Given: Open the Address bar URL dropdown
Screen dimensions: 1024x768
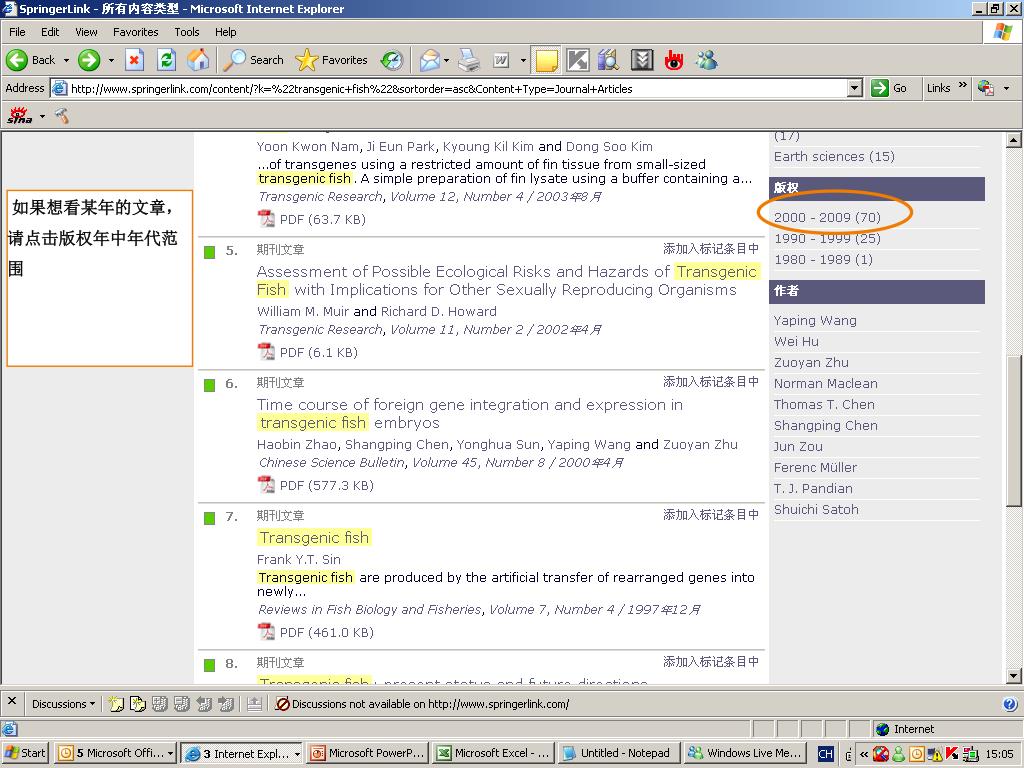Looking at the screenshot, I should click(x=855, y=88).
